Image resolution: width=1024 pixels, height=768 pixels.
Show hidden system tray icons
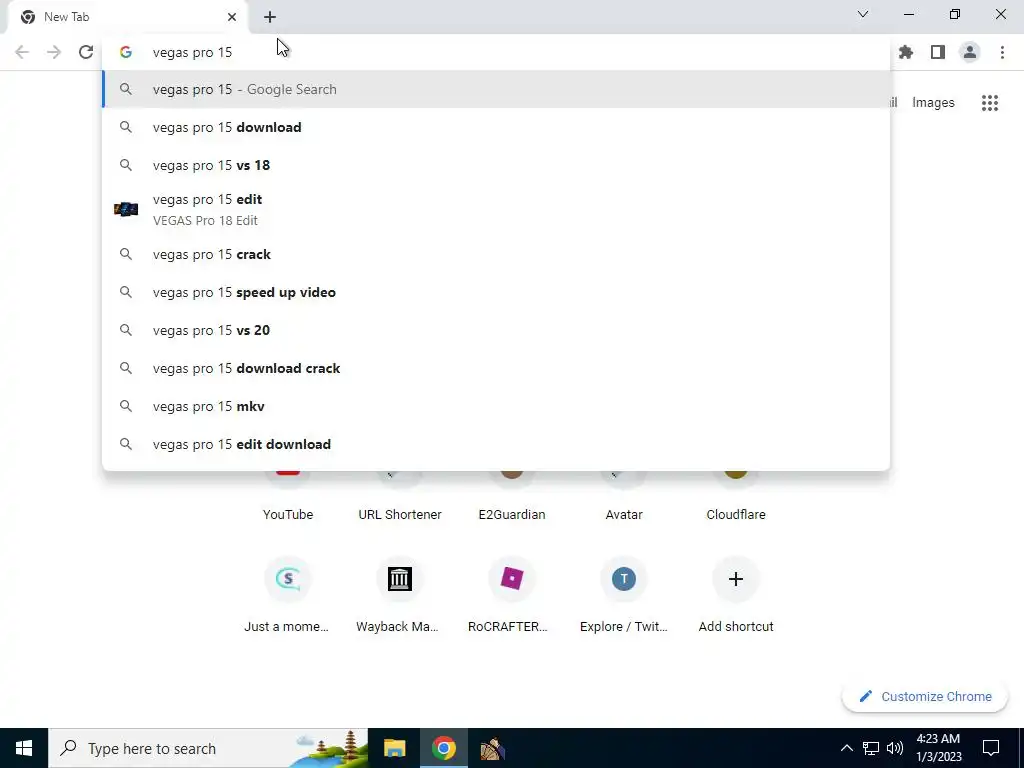pyautogui.click(x=846, y=748)
